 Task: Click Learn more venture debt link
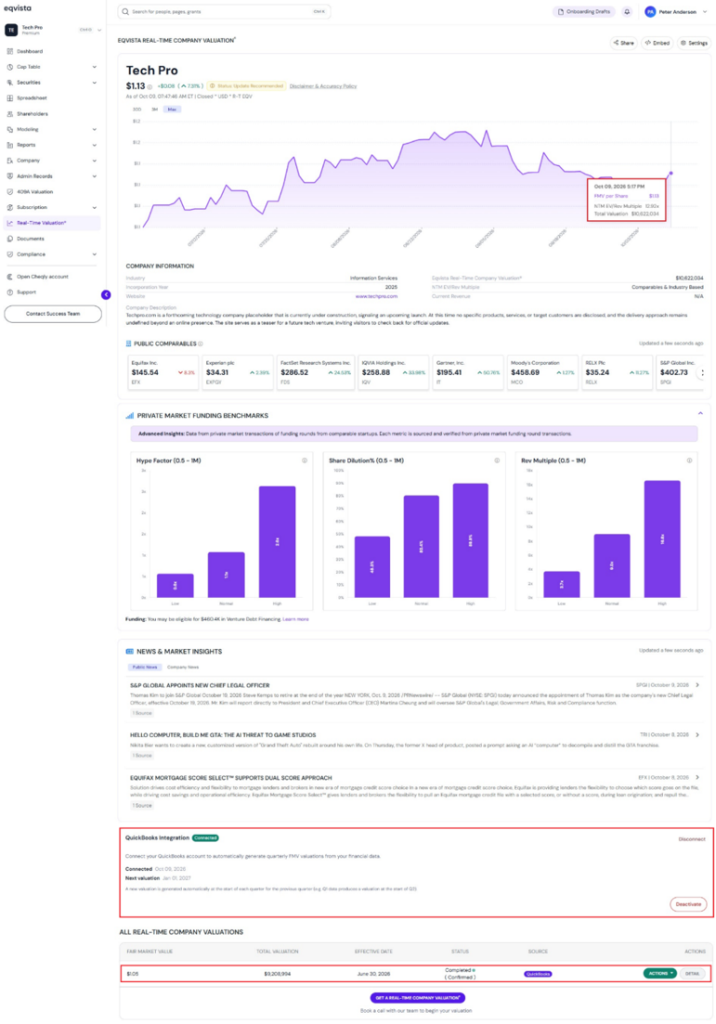click(x=295, y=619)
